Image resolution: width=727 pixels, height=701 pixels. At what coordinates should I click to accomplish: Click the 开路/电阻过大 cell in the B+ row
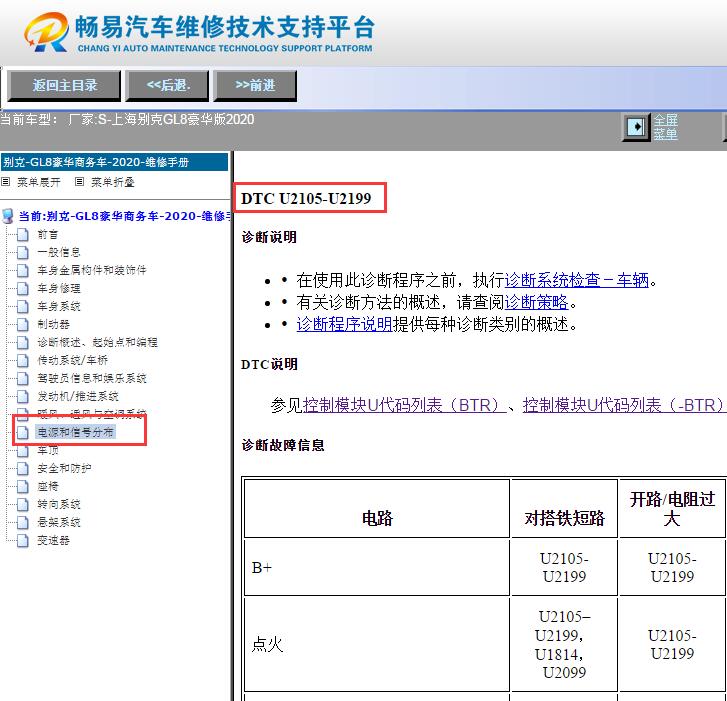pos(672,567)
